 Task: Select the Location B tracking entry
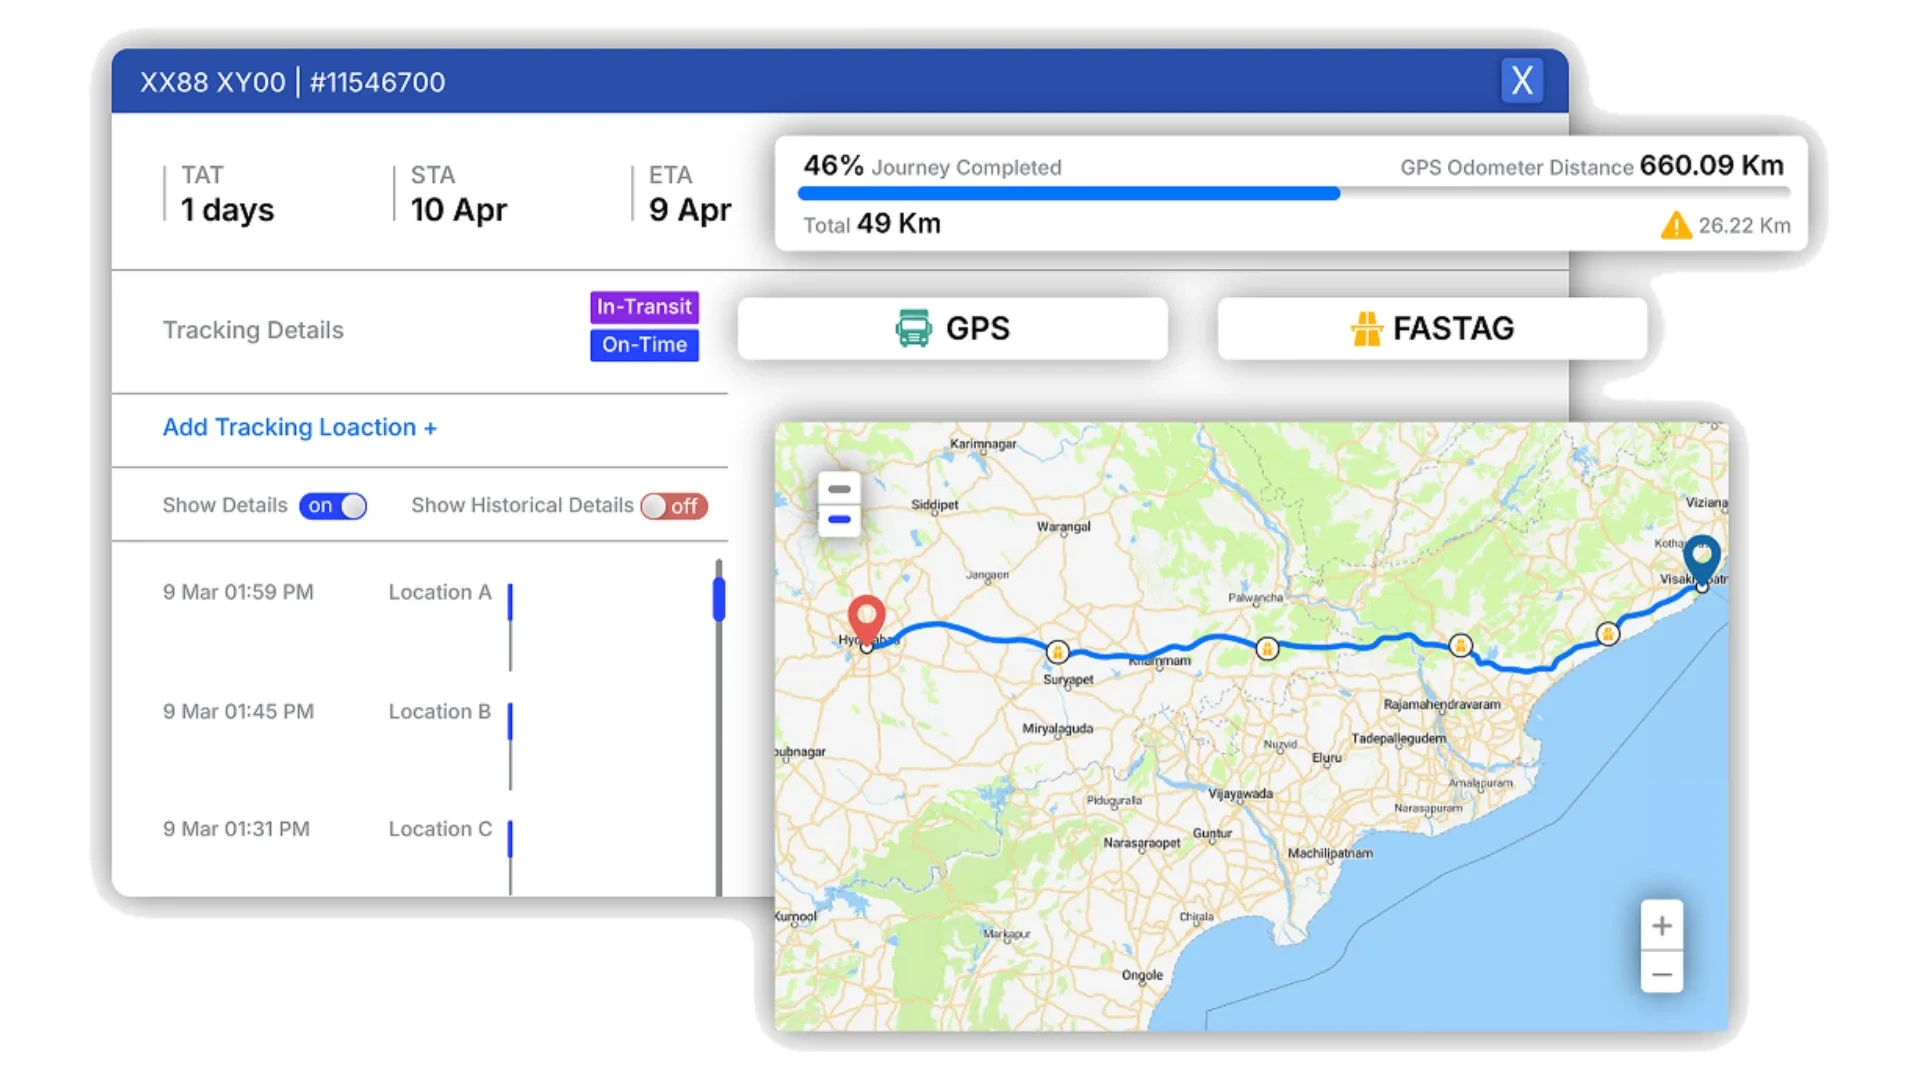pos(440,711)
